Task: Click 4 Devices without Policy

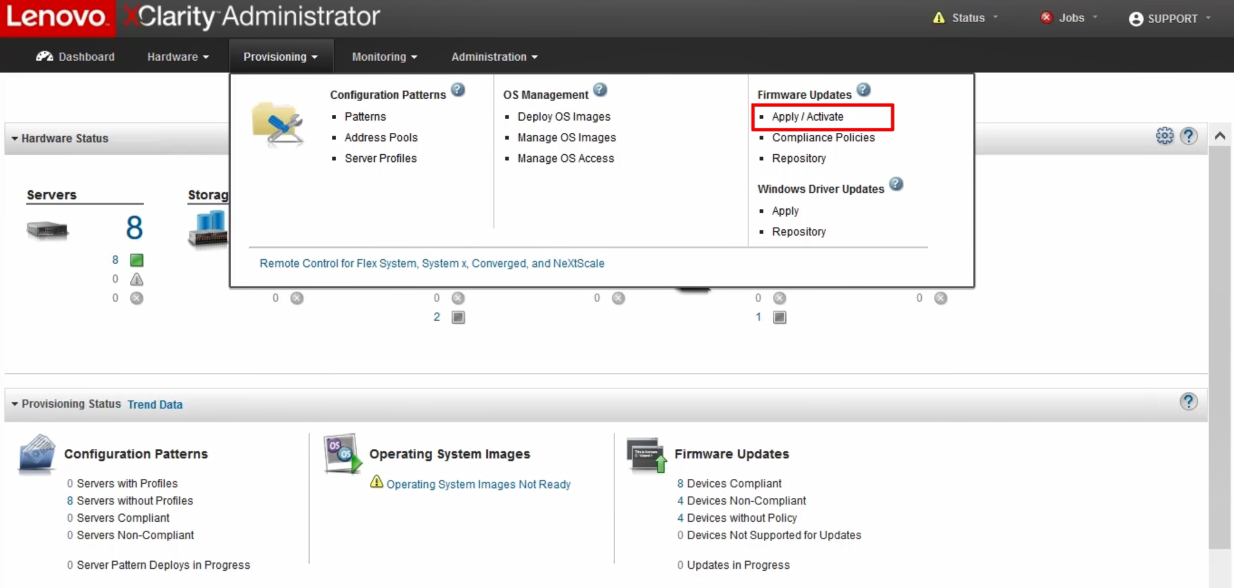Action: click(x=737, y=518)
